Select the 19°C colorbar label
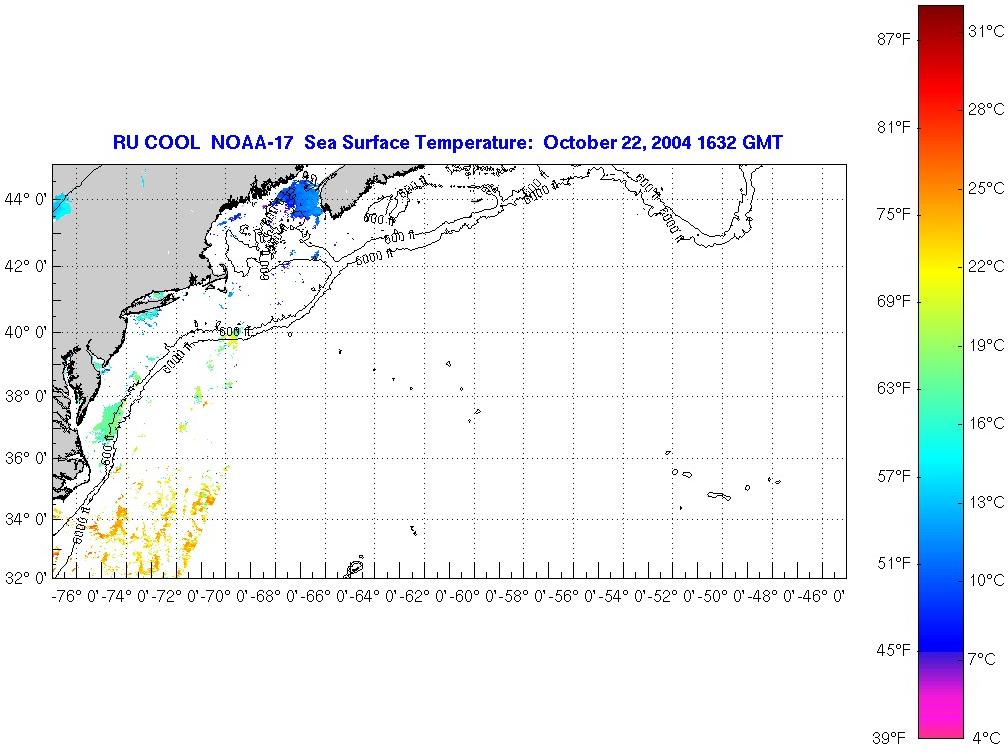Screen dimensions: 1008x754 coord(986,345)
